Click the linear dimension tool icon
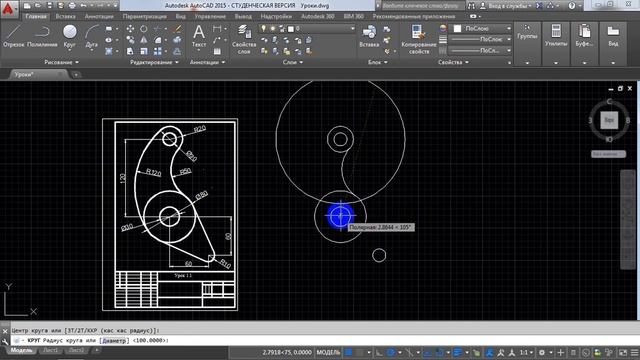 click(217, 29)
